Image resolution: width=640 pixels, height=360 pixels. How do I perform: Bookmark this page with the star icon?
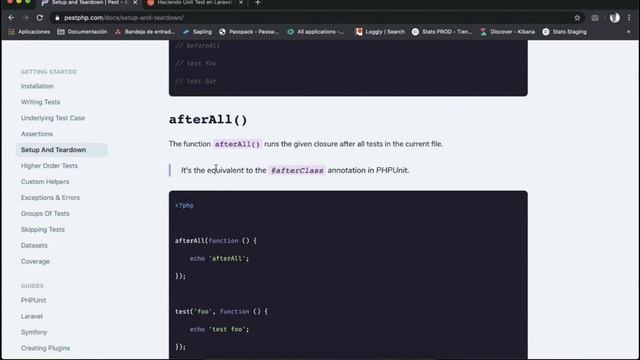[x=577, y=18]
